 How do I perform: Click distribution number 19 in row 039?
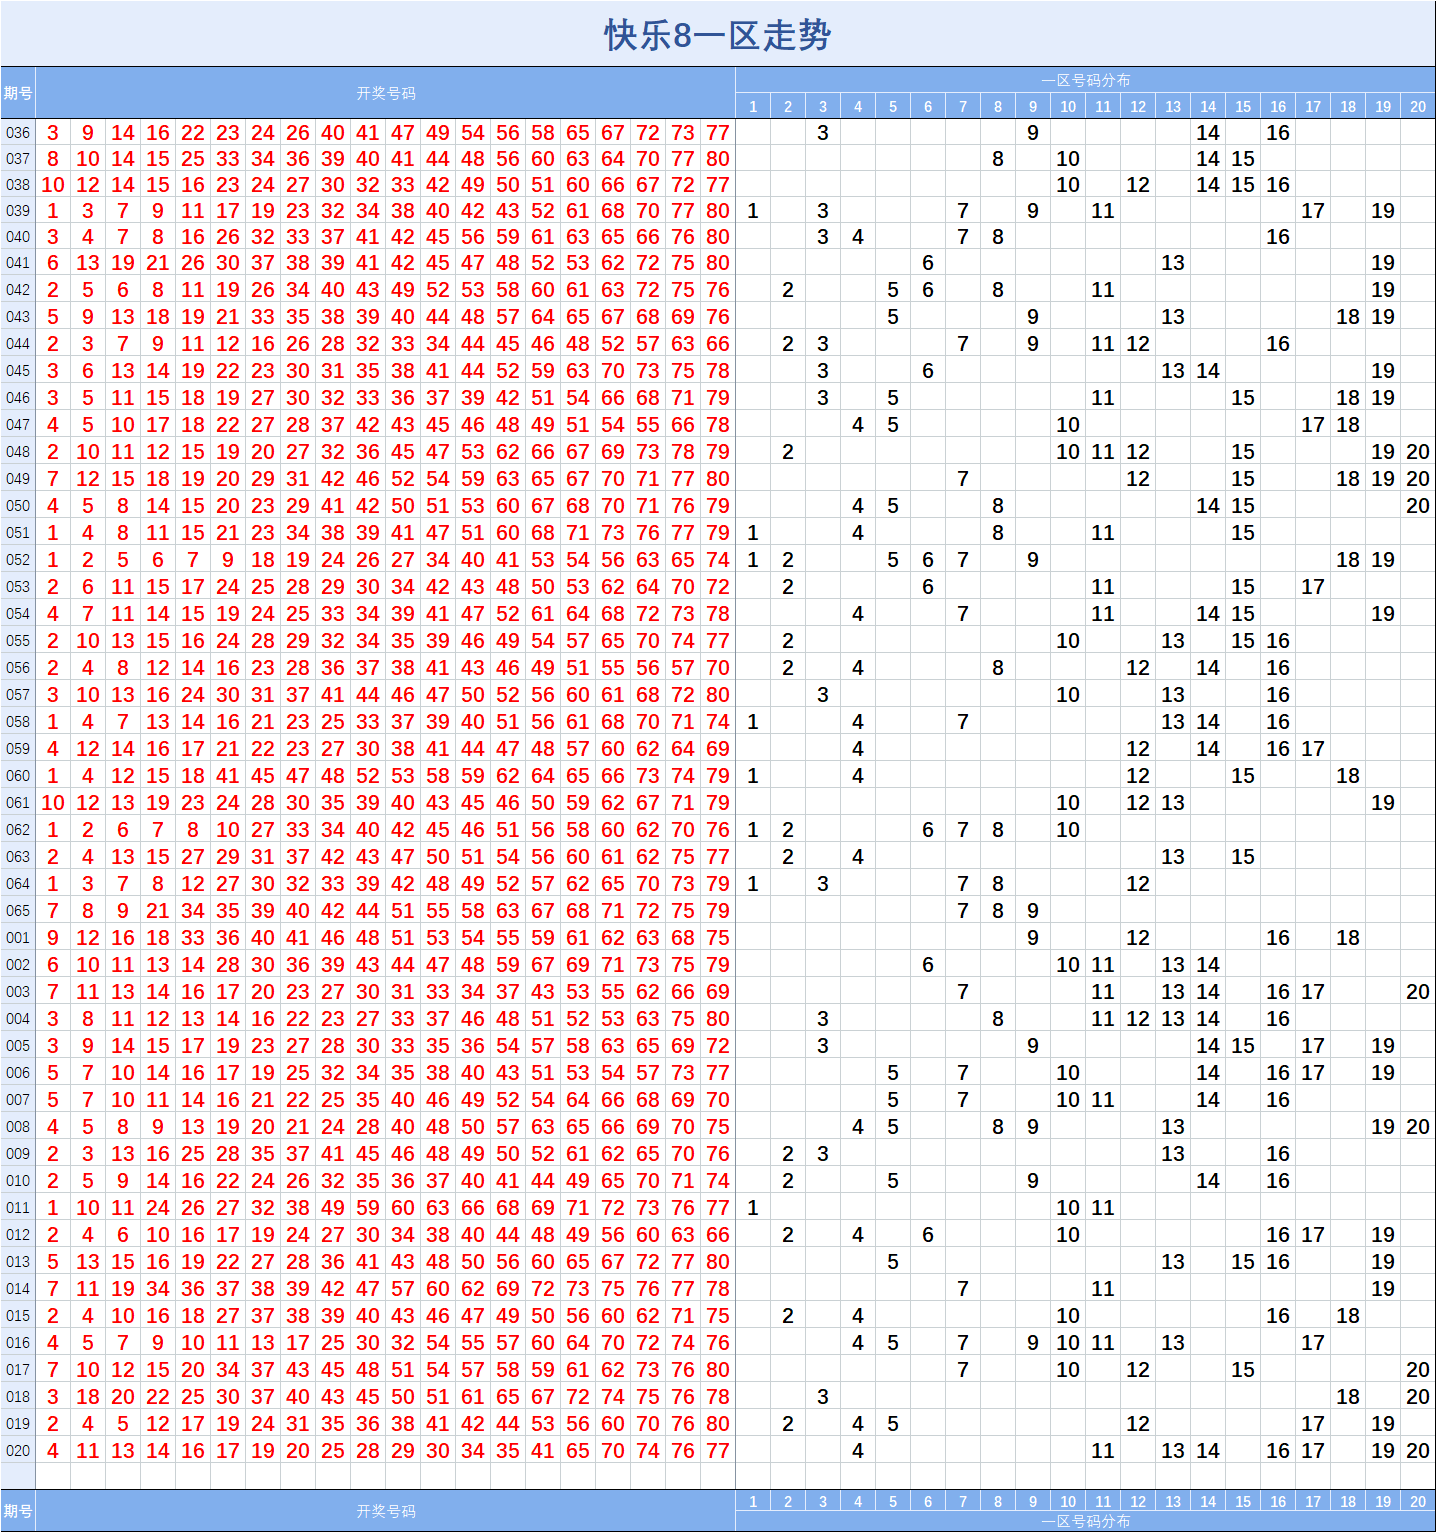(x=1383, y=211)
